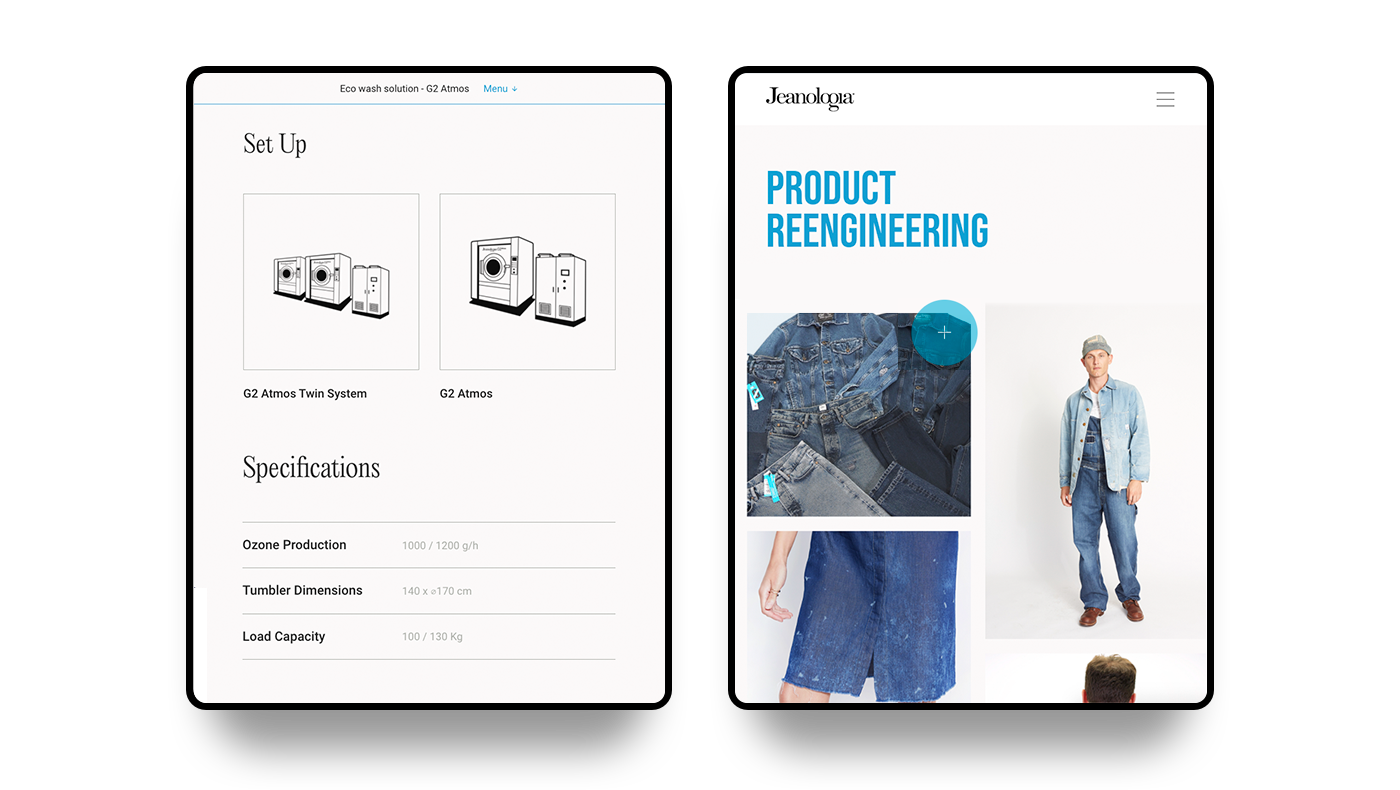This screenshot has width=1400, height=790.
Task: Click the Jeanologia logo
Action: [x=809, y=98]
